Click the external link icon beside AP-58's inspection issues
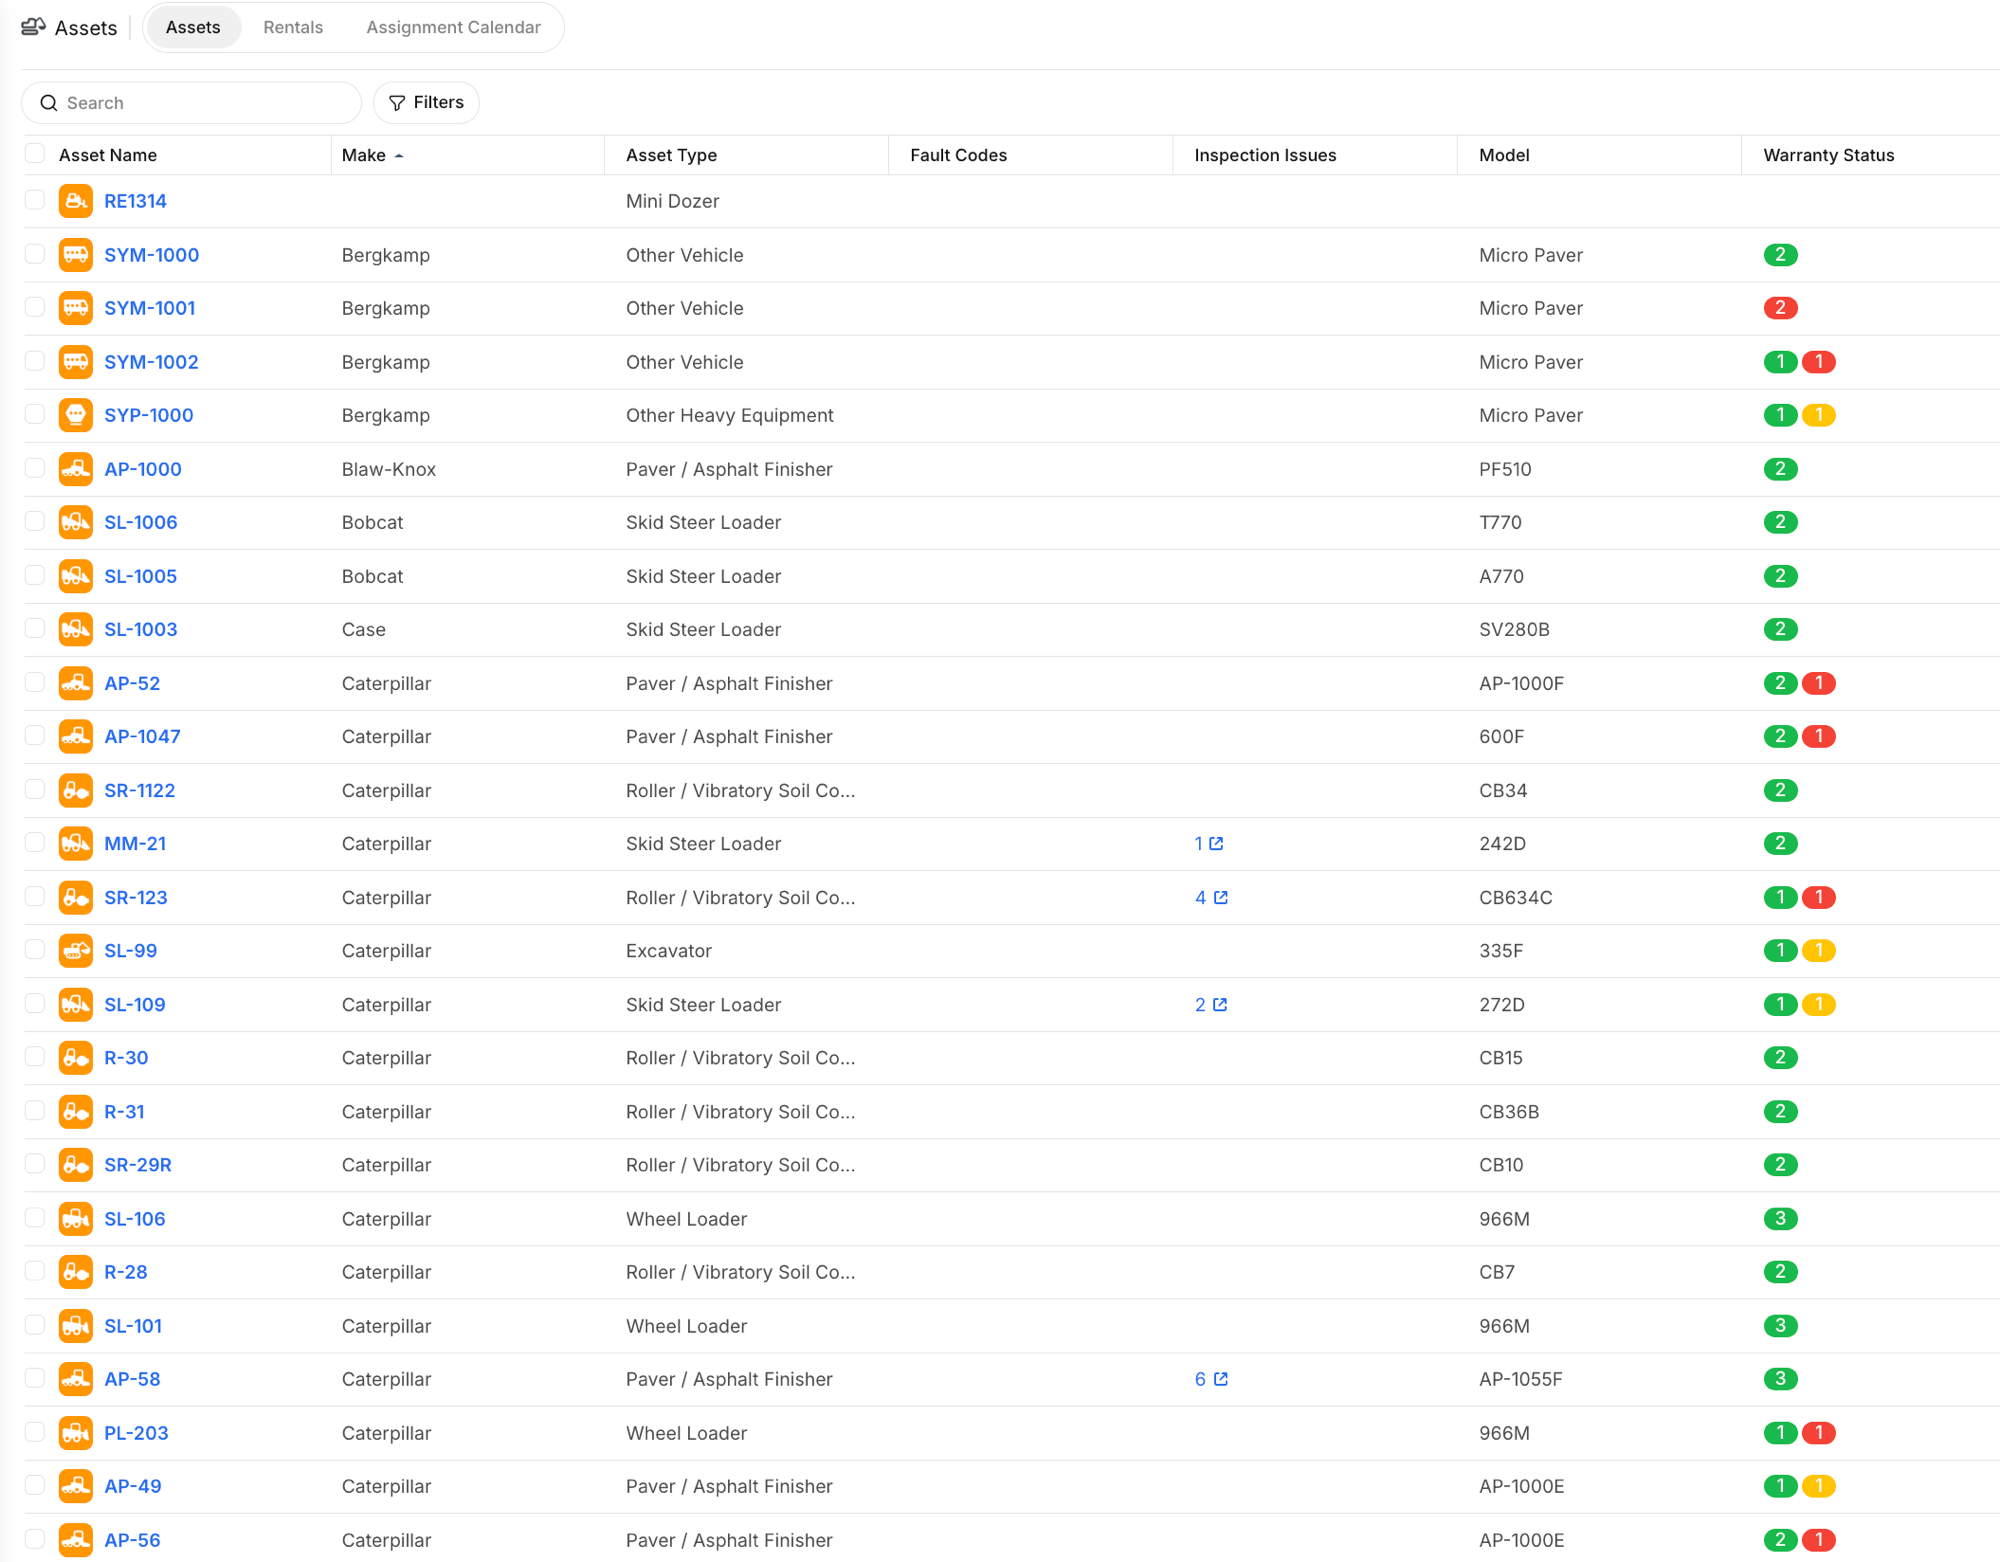The image size is (2000, 1562). (1219, 1378)
